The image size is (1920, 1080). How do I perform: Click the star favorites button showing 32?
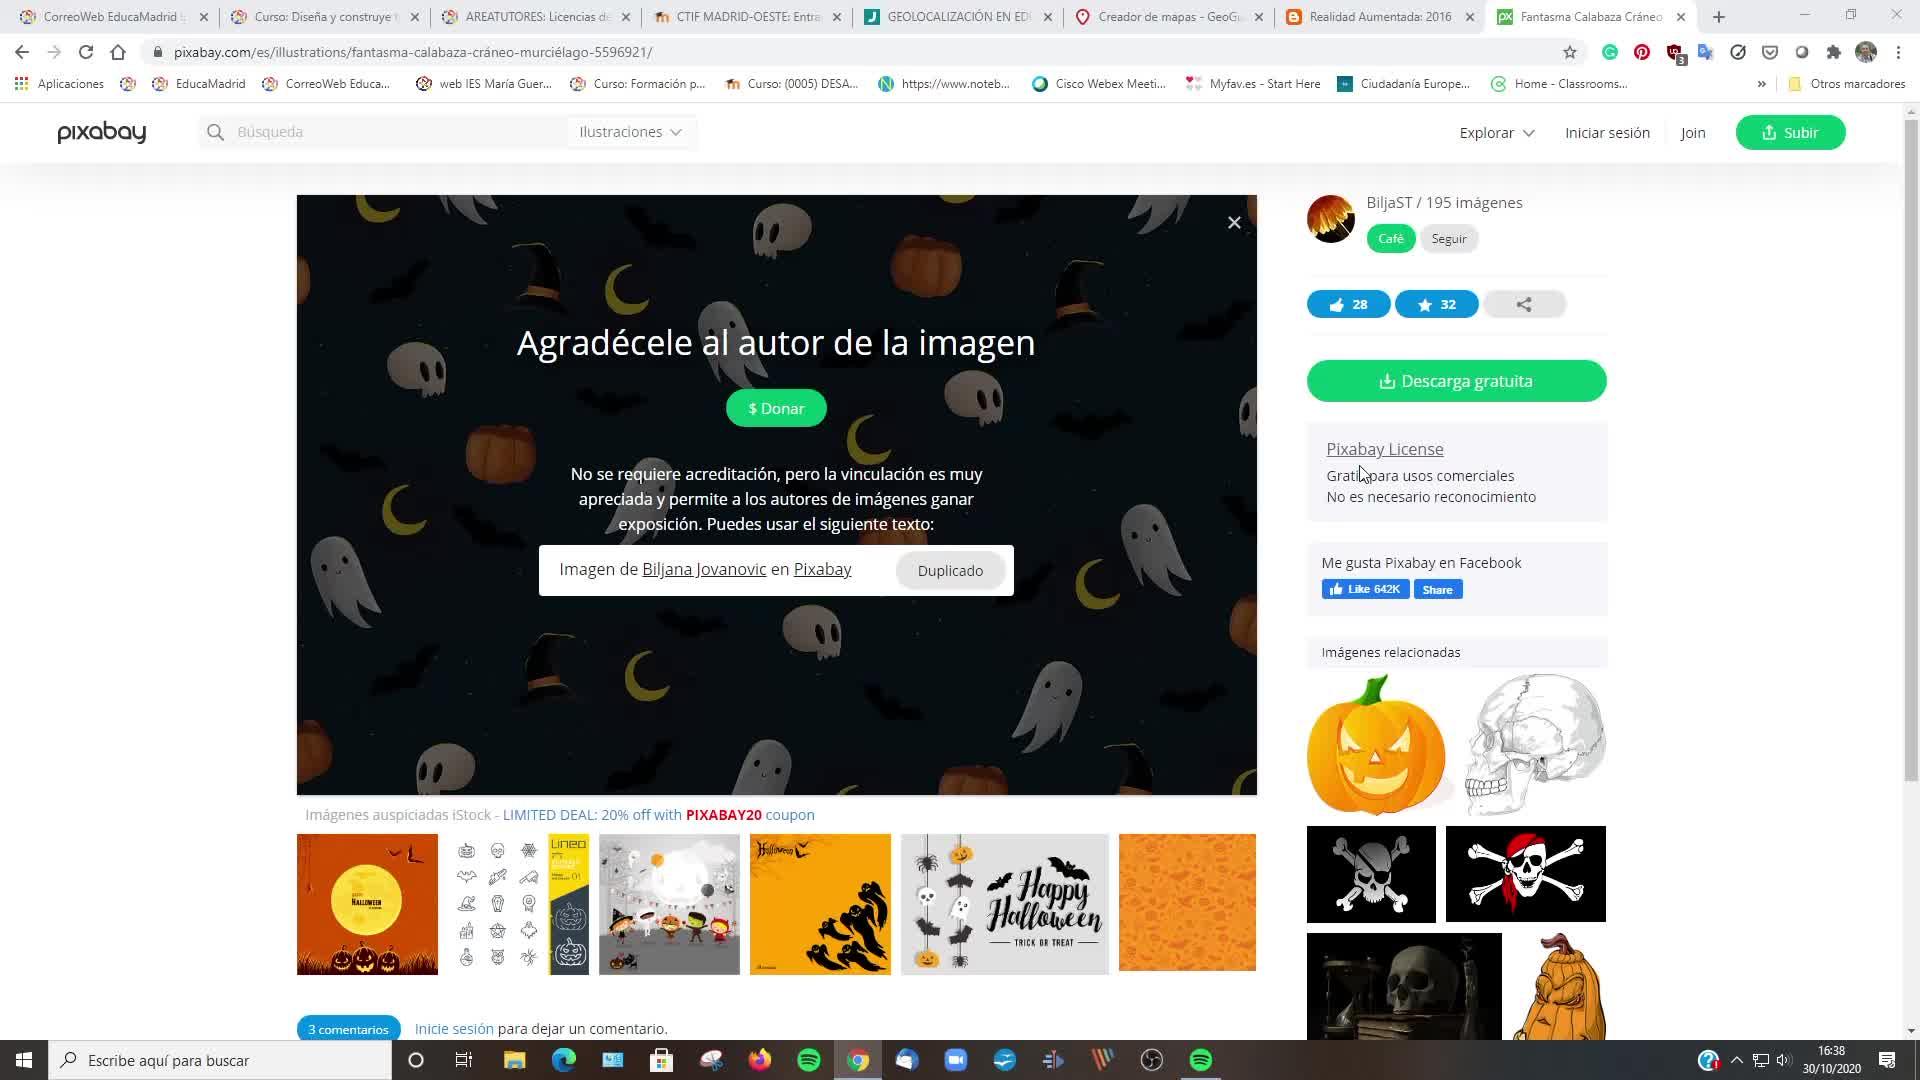point(1436,305)
